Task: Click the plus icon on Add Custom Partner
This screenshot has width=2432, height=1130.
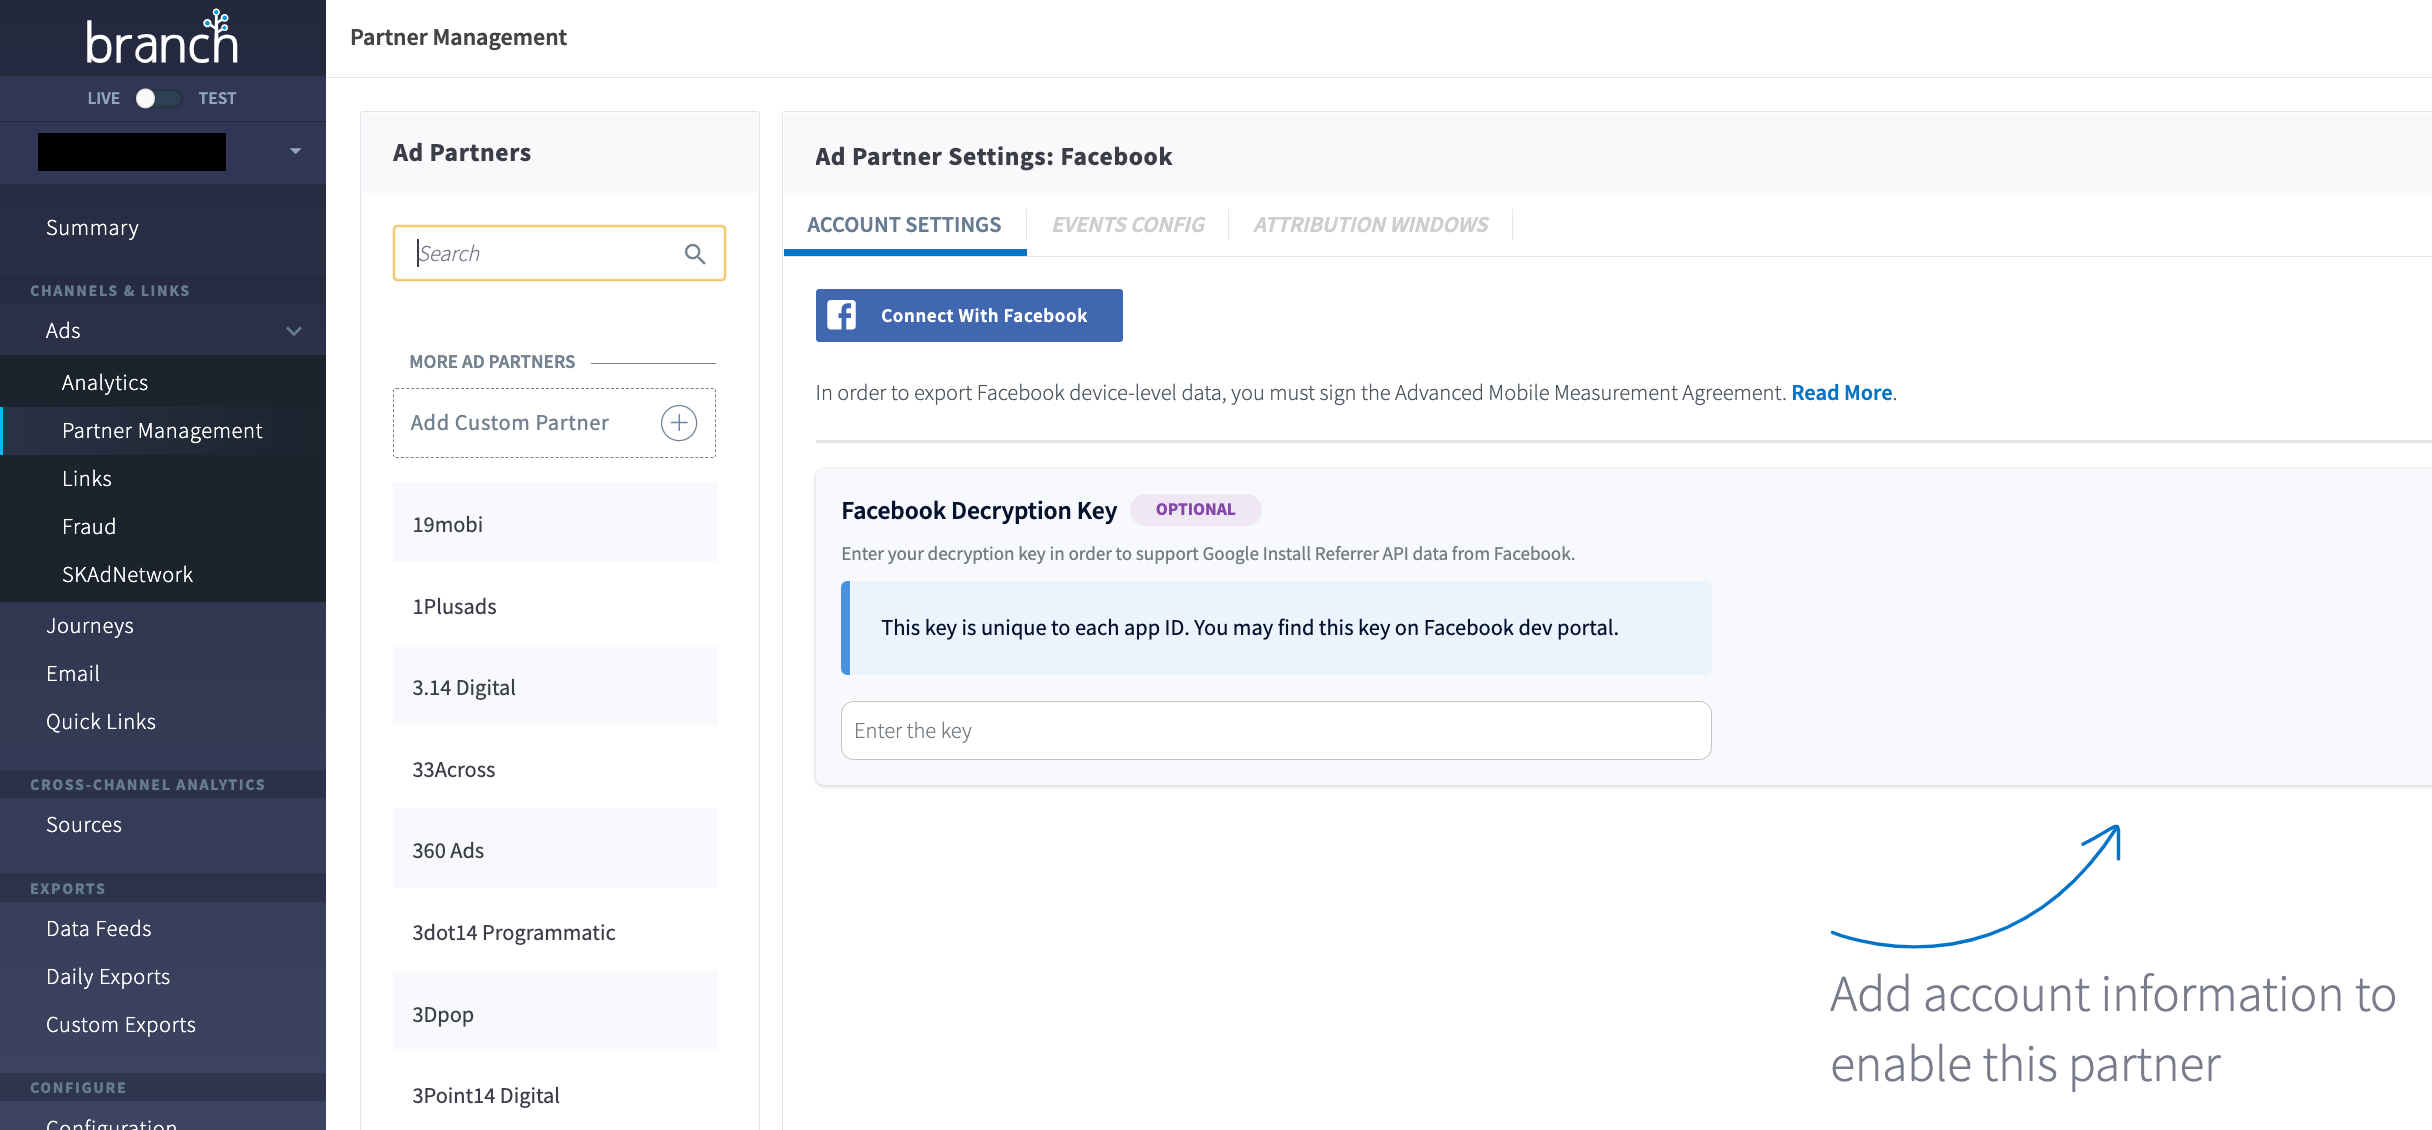Action: click(679, 423)
